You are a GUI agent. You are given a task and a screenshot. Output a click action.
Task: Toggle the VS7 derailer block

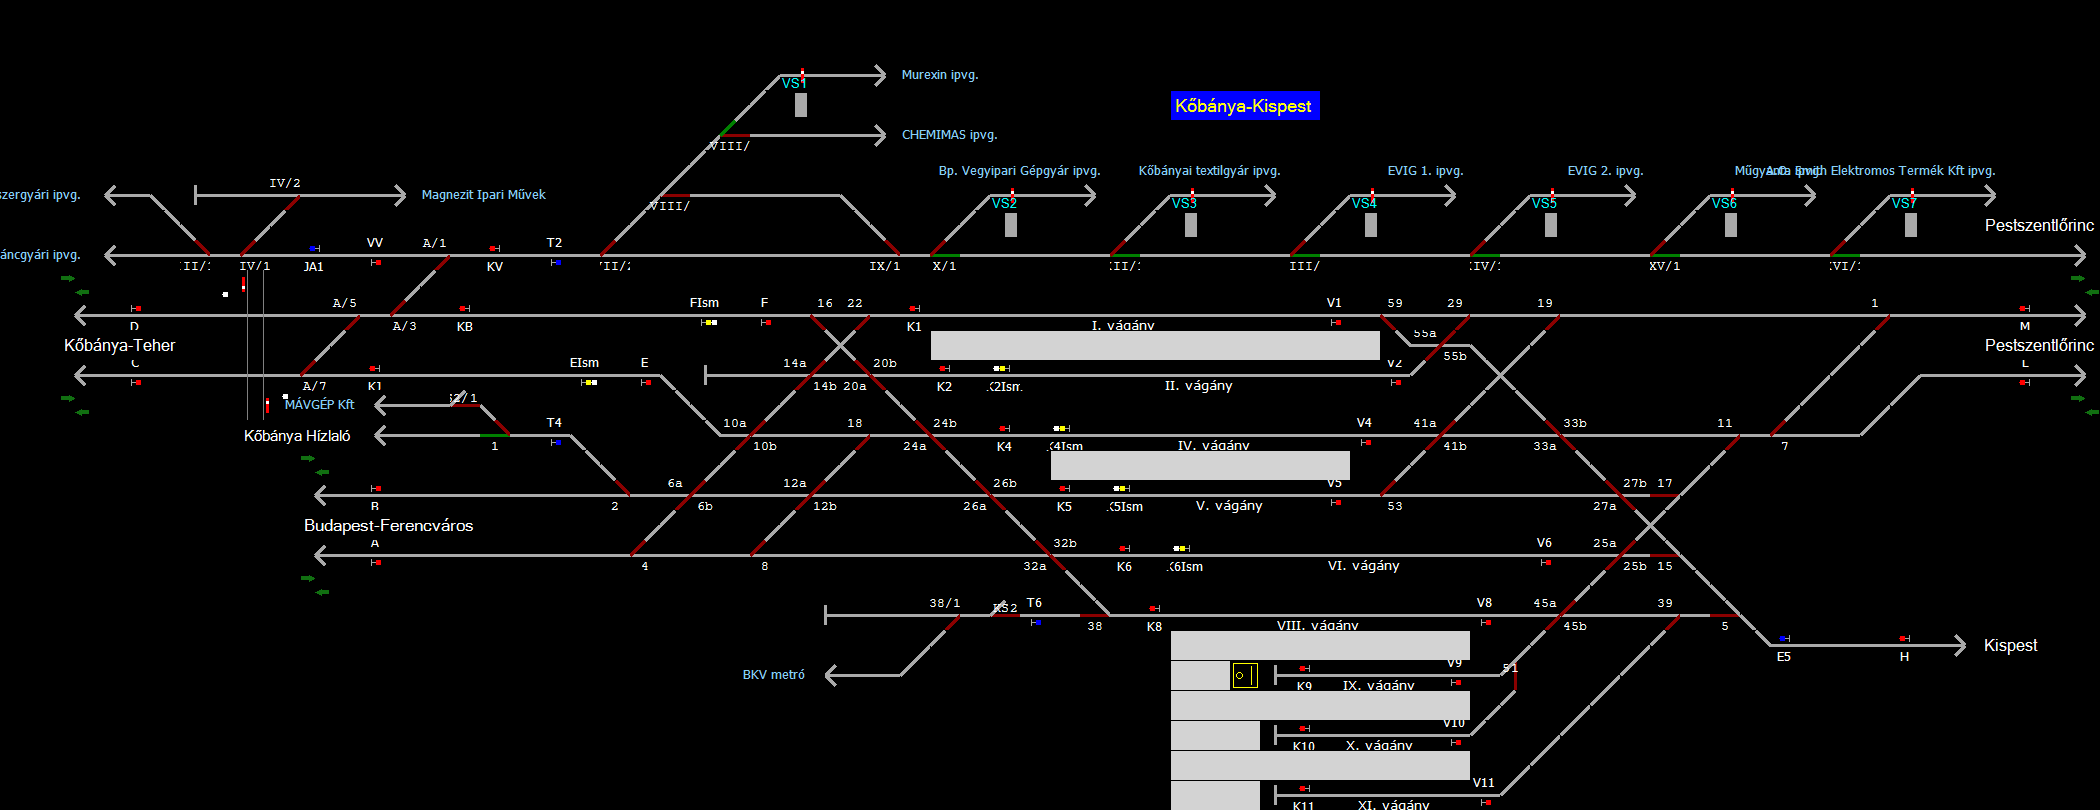pos(1911,225)
